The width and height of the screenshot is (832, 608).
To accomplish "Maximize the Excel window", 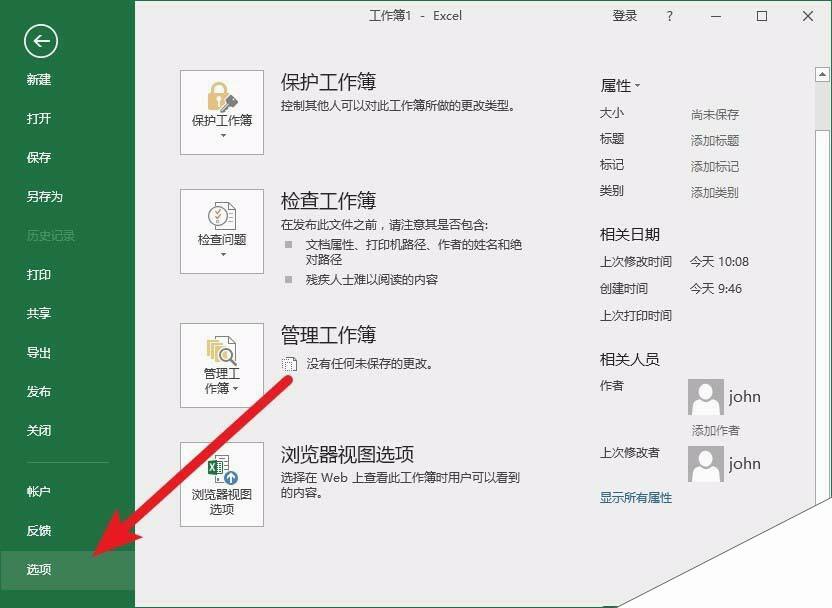I will point(762,16).
